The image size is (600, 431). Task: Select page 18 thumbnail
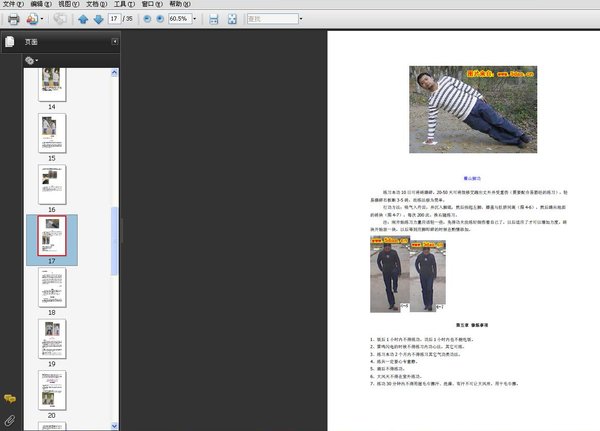tap(52, 287)
